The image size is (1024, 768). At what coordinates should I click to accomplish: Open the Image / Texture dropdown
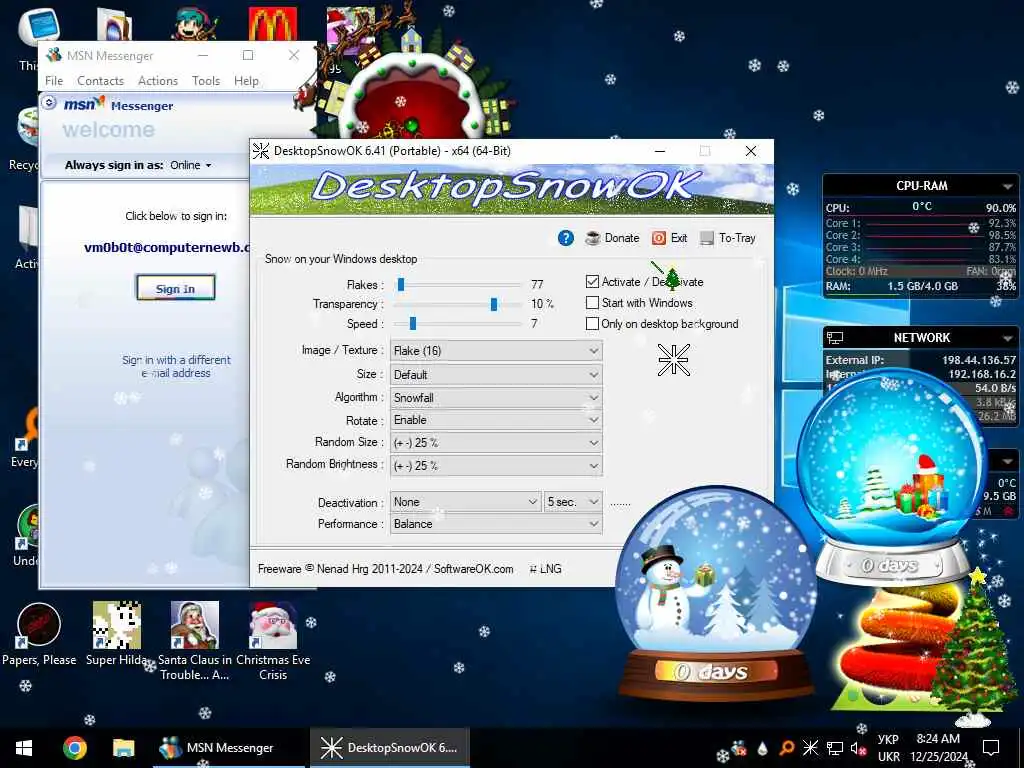496,351
